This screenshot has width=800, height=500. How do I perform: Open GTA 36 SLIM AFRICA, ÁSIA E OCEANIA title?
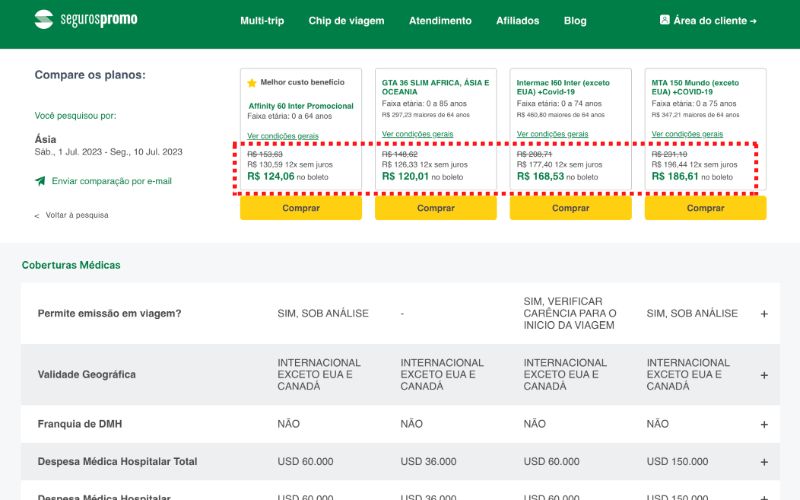435,87
